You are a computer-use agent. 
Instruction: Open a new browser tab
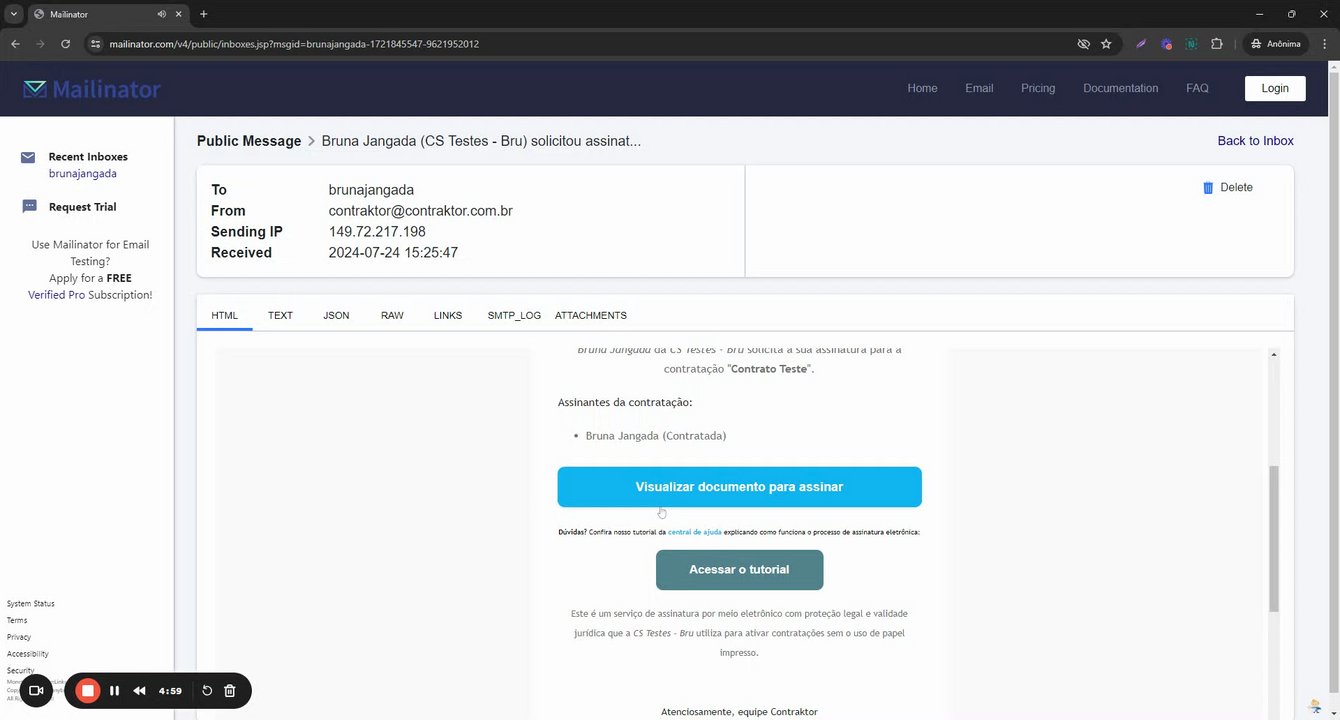tap(204, 14)
